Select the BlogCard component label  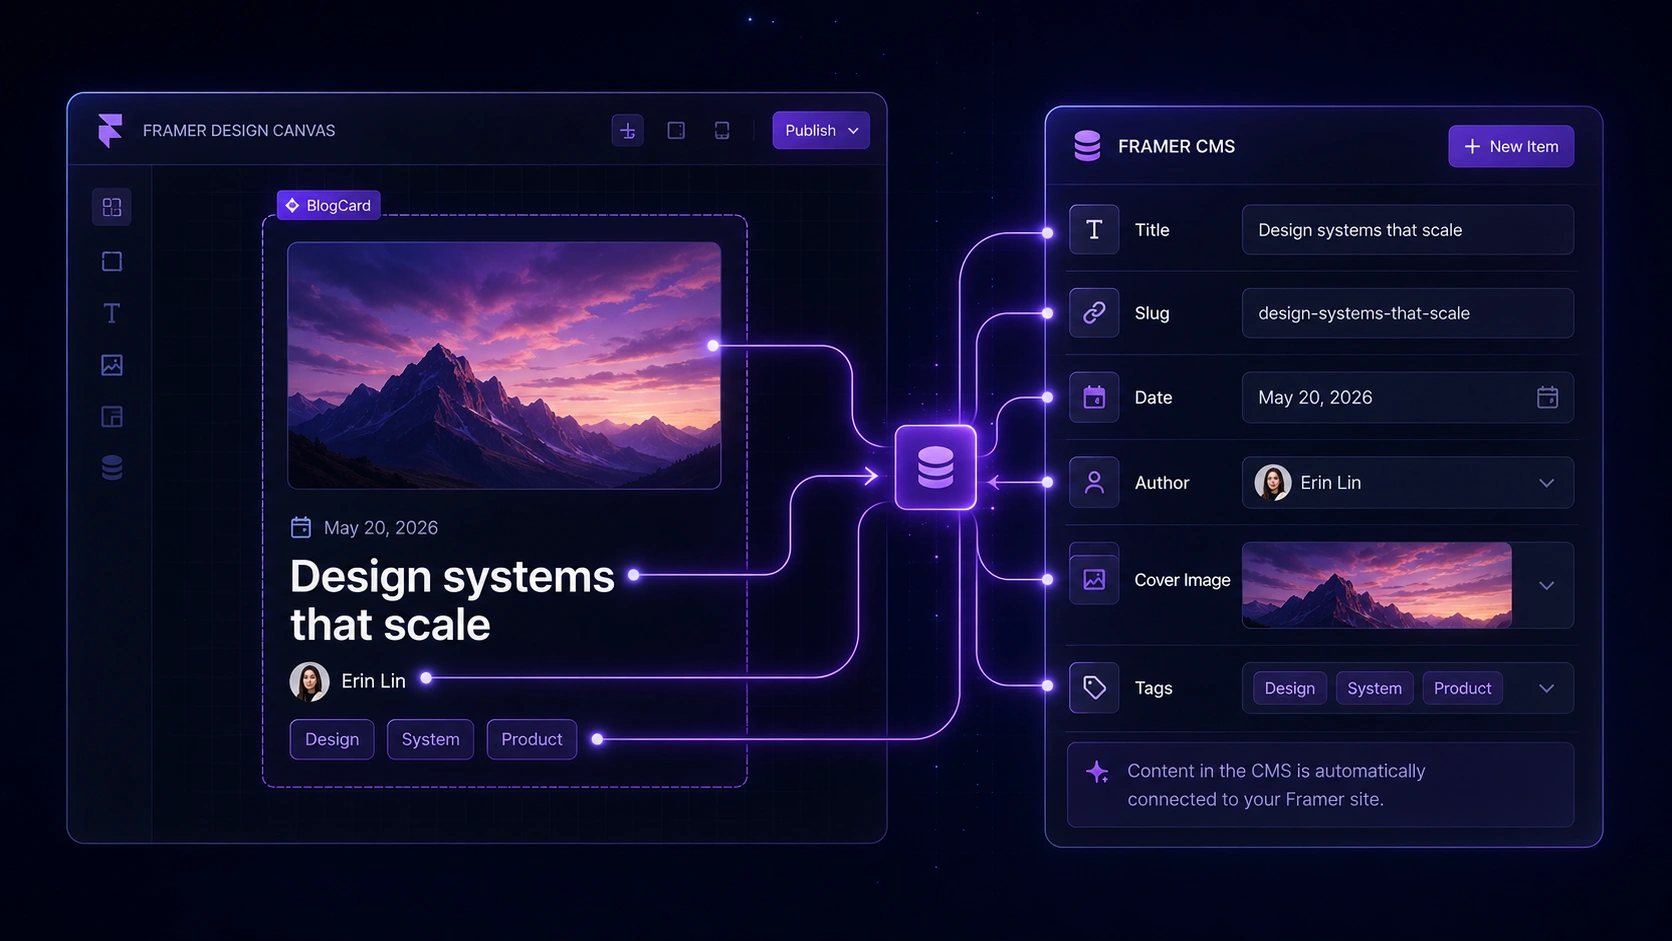[x=328, y=205]
